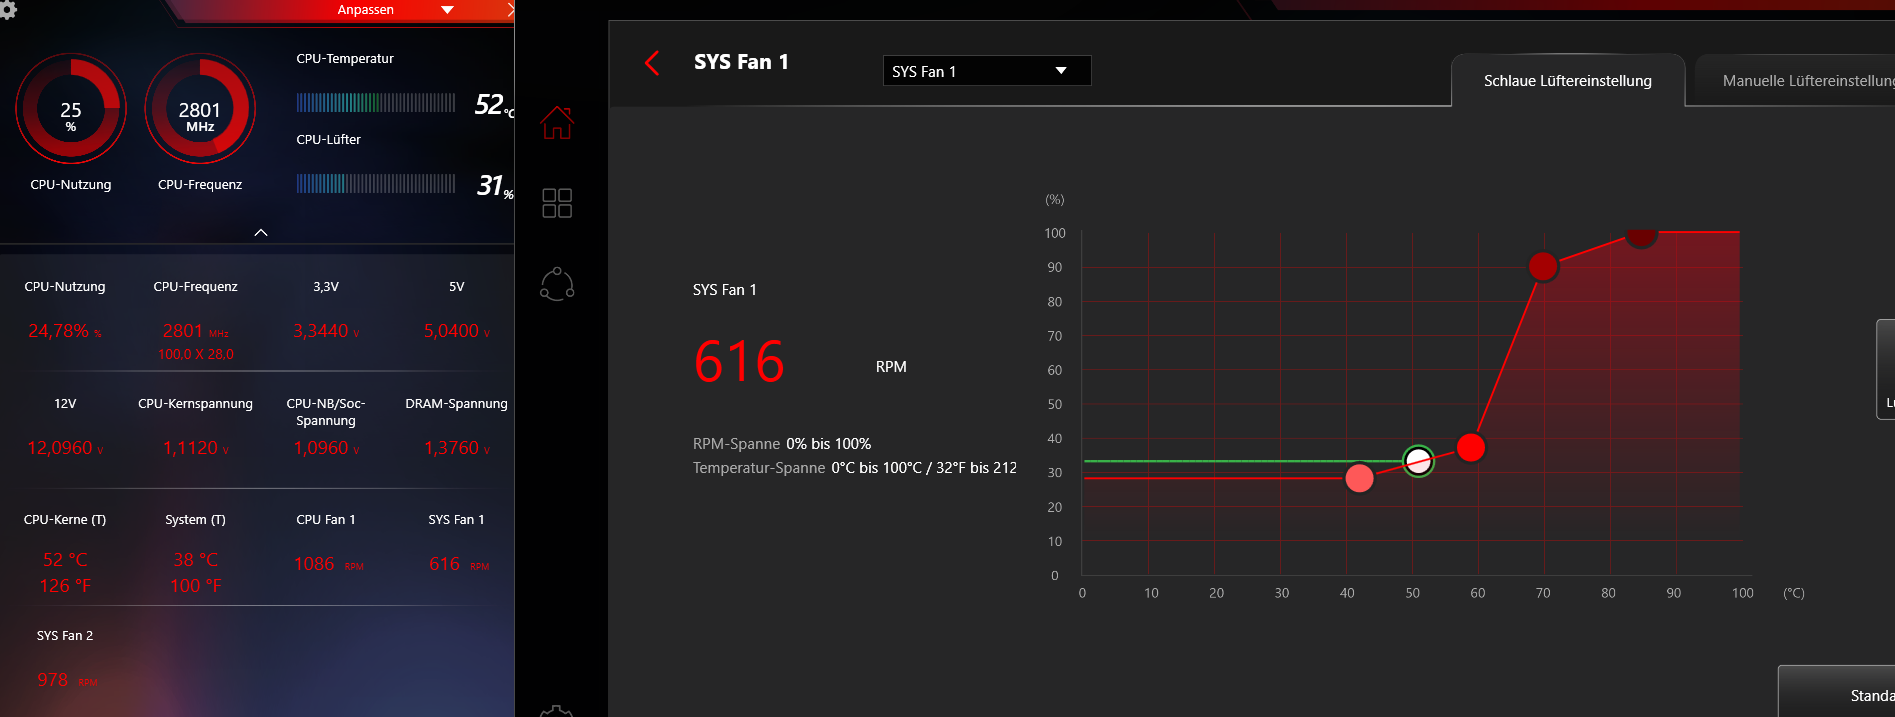Click the CPU-Temperatur bar meter
1895x717 pixels.
(x=376, y=102)
